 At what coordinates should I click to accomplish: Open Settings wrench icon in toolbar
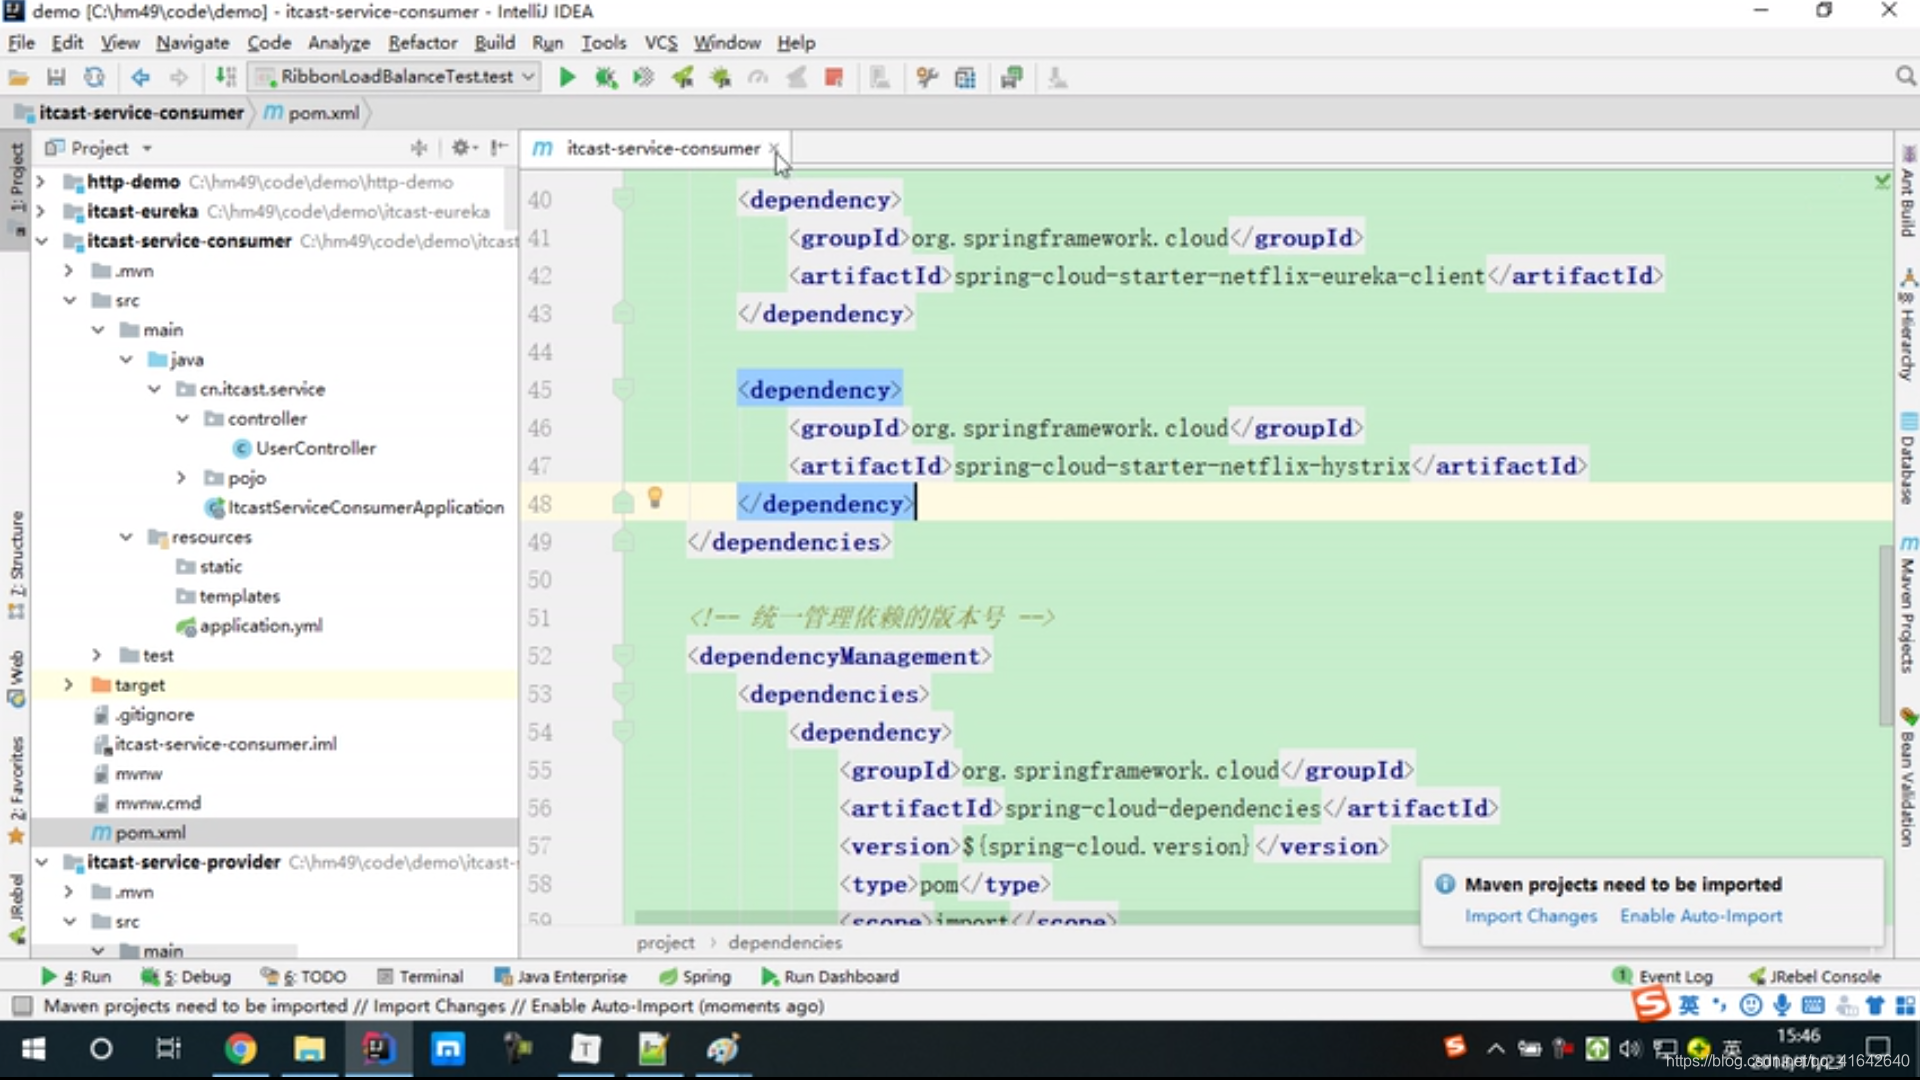click(927, 77)
